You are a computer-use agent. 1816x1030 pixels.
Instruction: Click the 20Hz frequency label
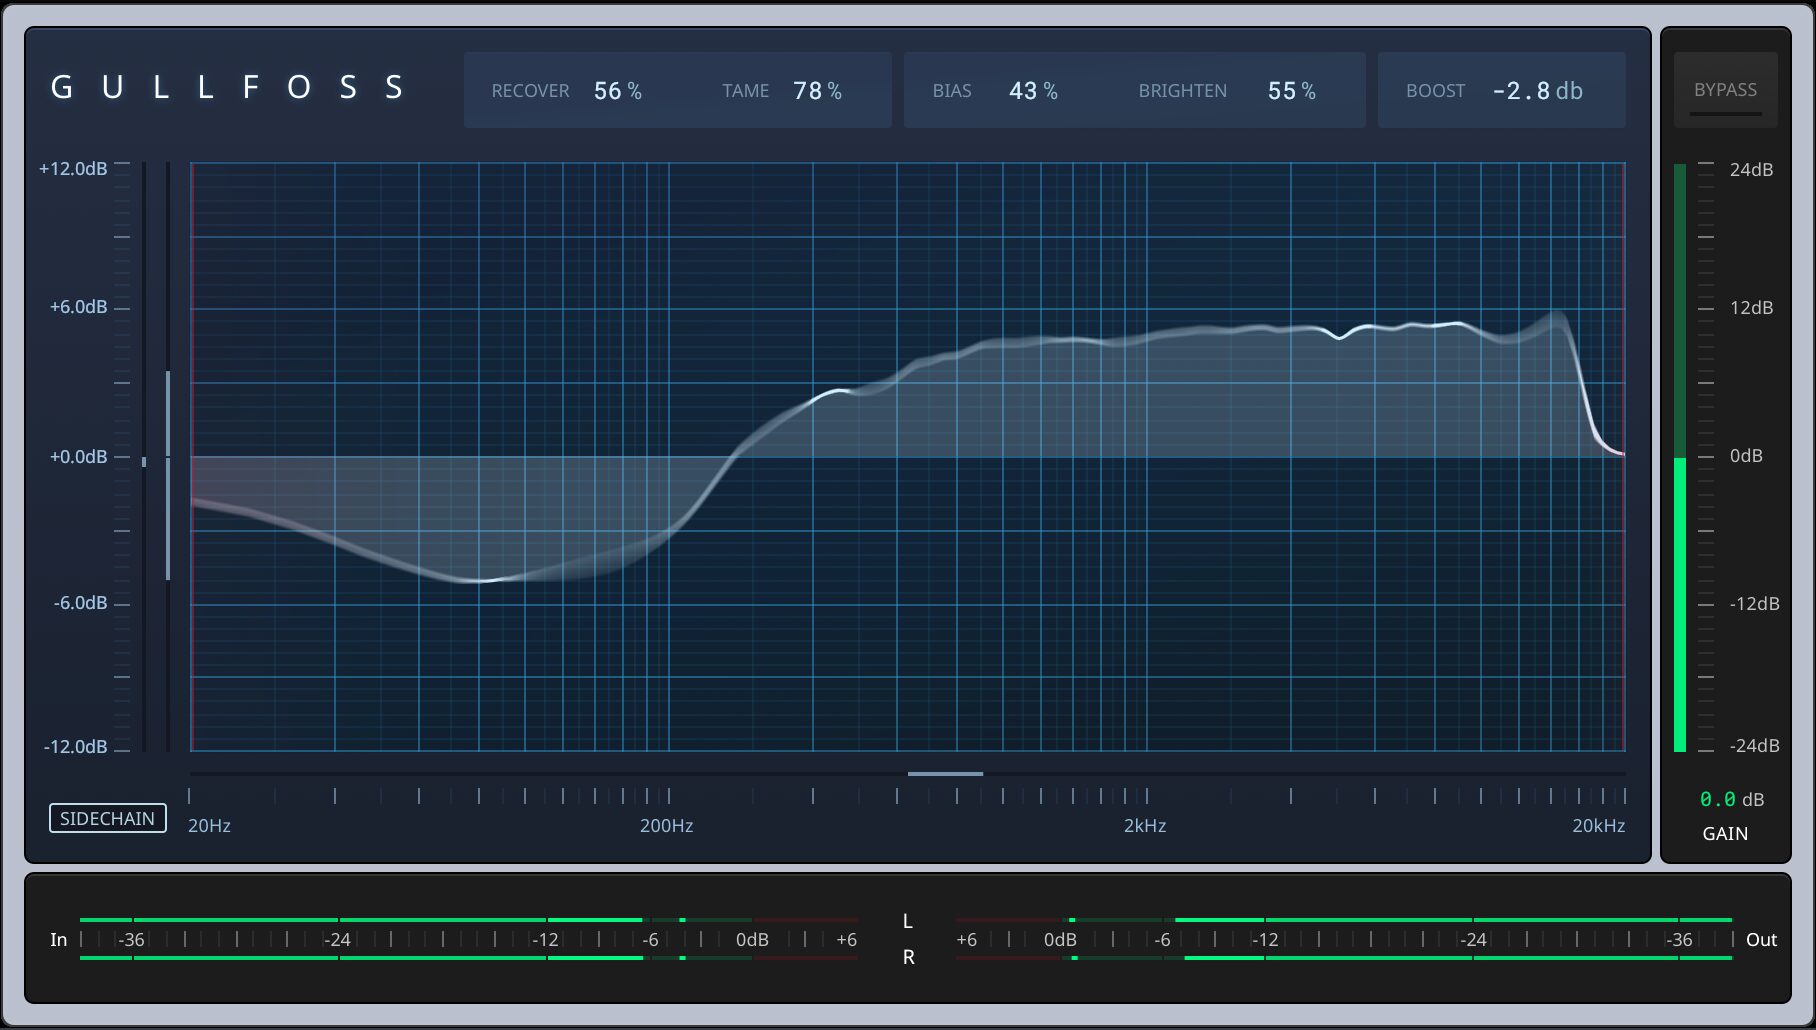[209, 826]
